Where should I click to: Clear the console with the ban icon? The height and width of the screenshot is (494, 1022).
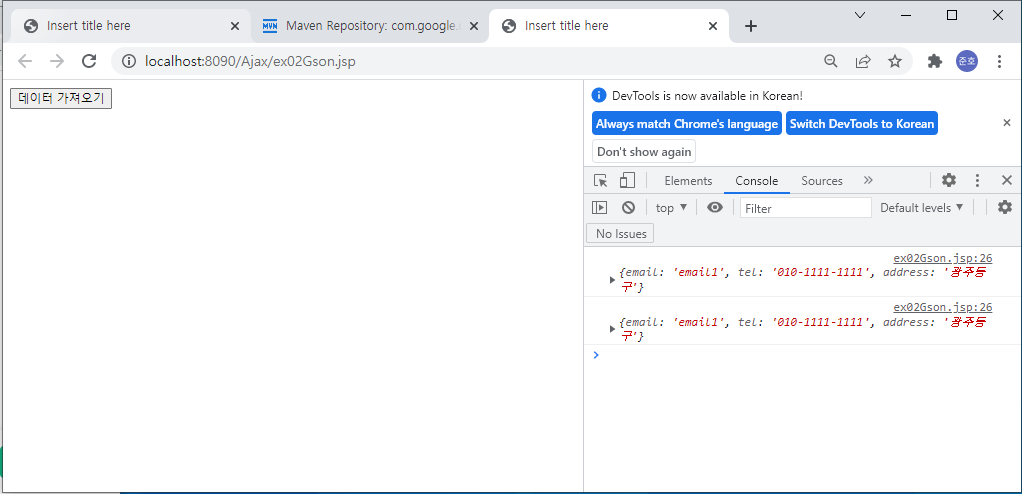(x=628, y=207)
